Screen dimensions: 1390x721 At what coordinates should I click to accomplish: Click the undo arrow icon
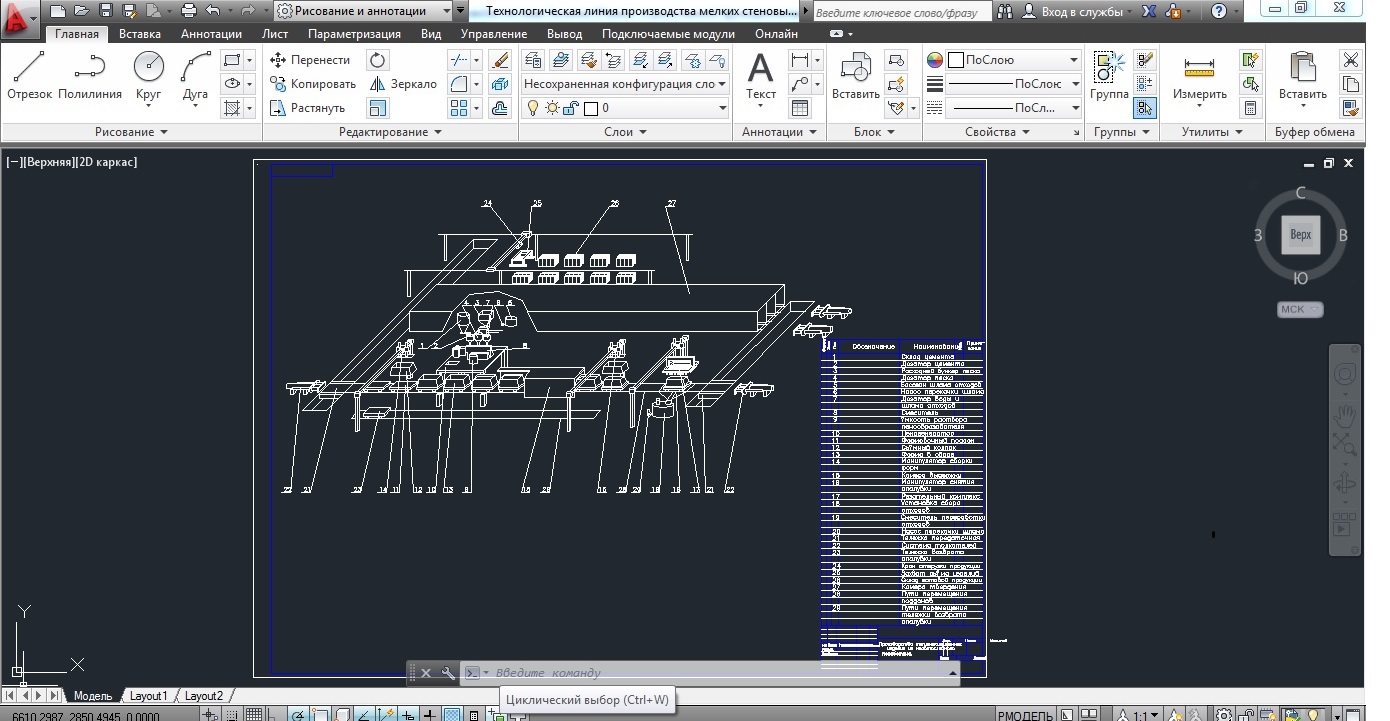coord(212,11)
